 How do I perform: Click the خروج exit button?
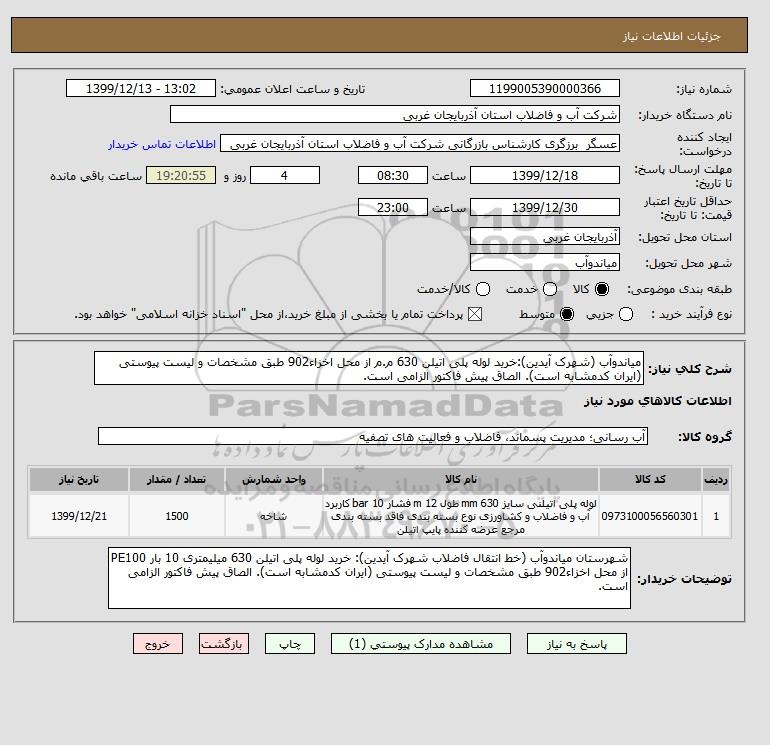coord(158,644)
